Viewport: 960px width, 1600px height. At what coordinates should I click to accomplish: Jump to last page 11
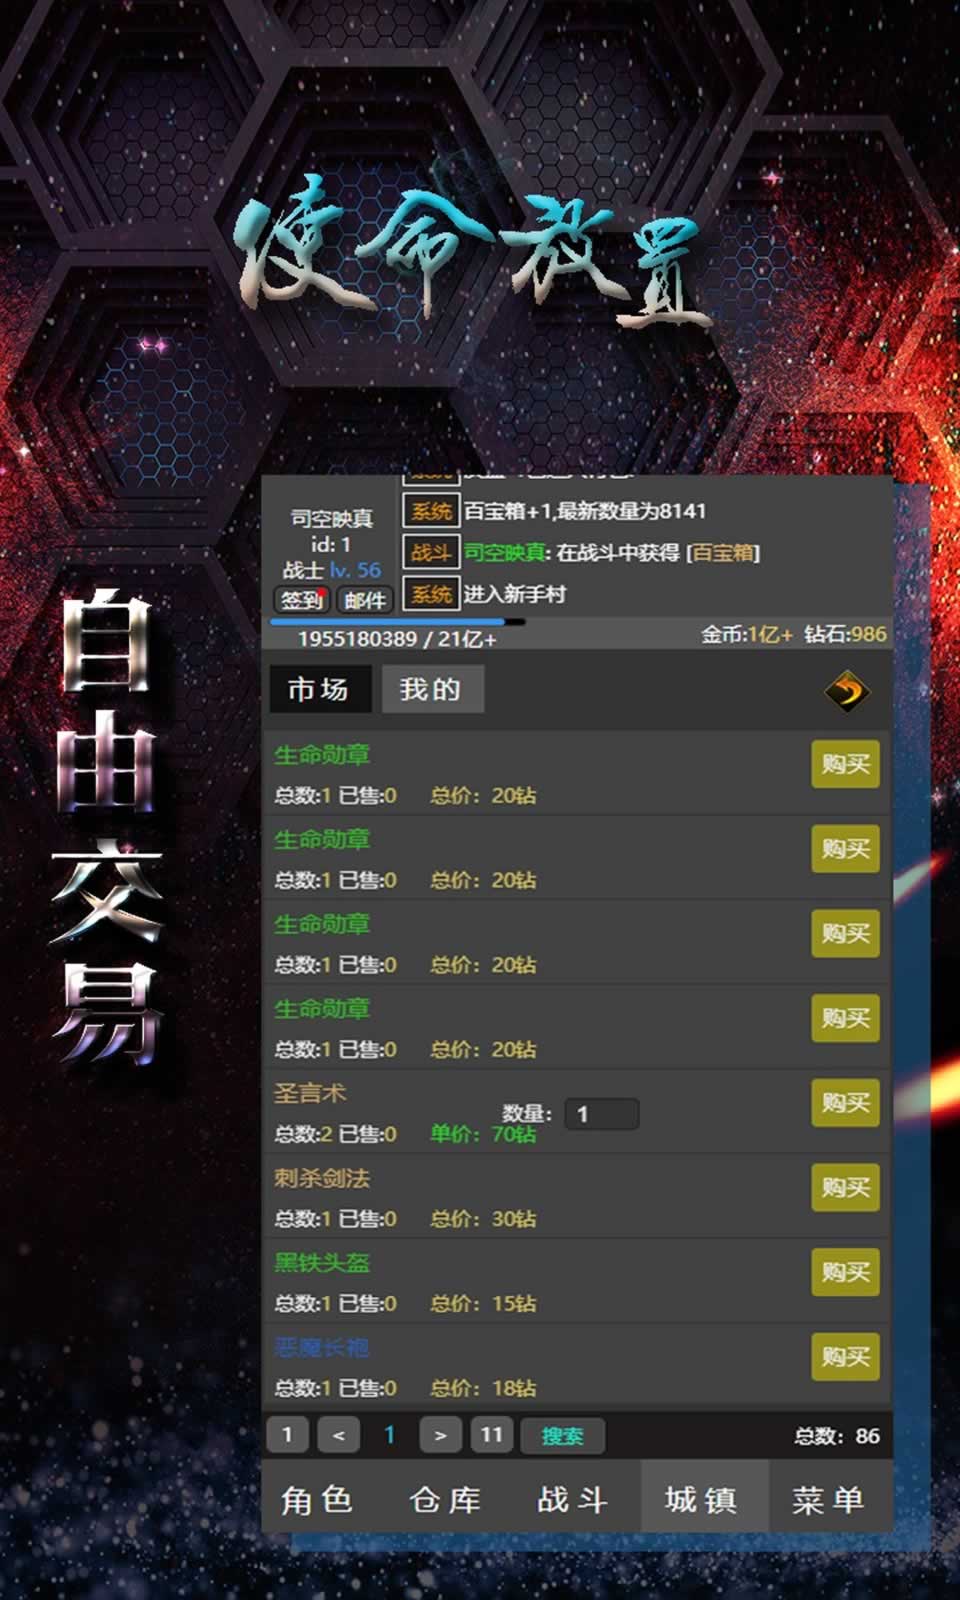(x=491, y=1435)
